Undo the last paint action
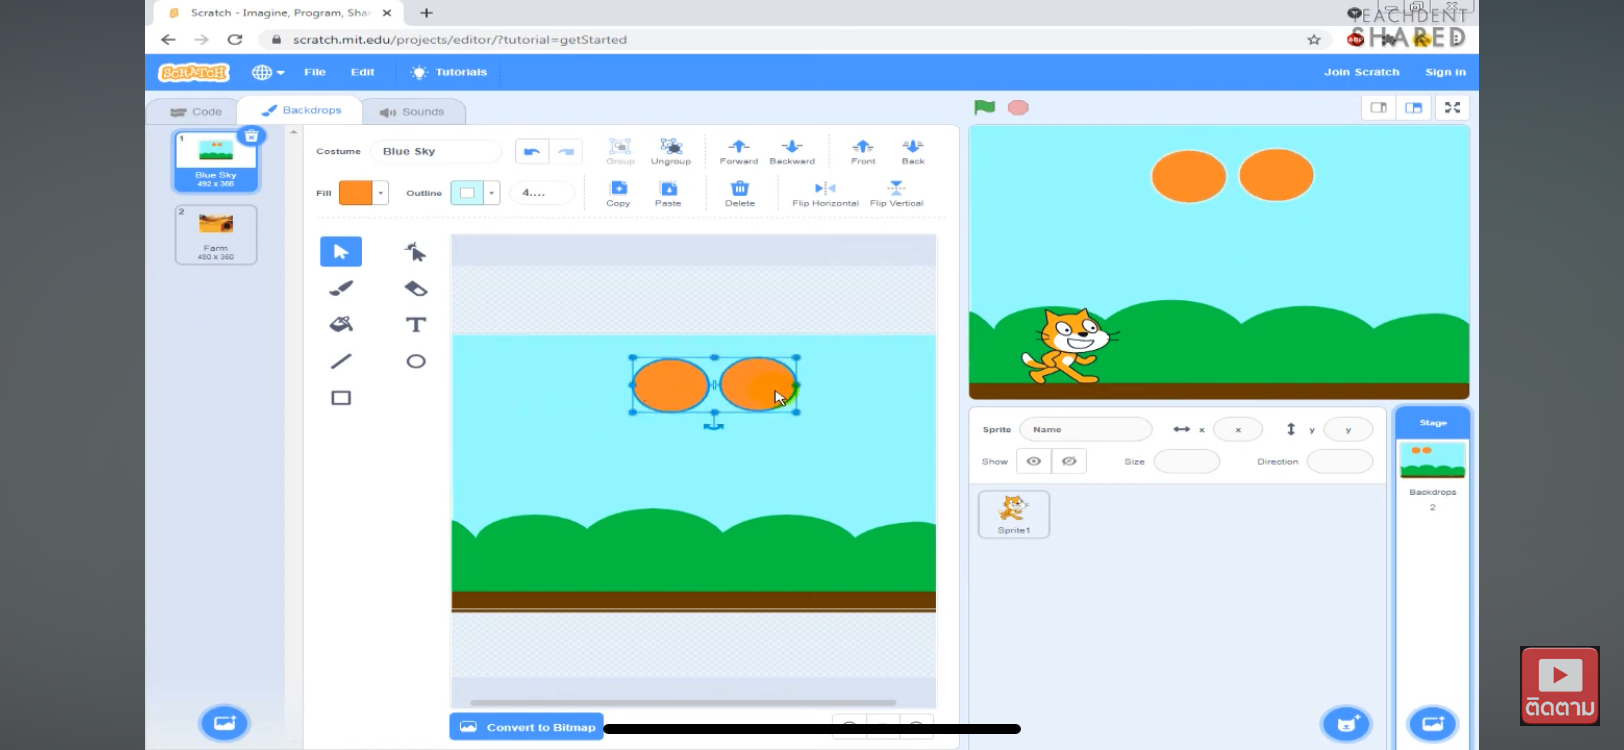The image size is (1624, 750). (532, 152)
